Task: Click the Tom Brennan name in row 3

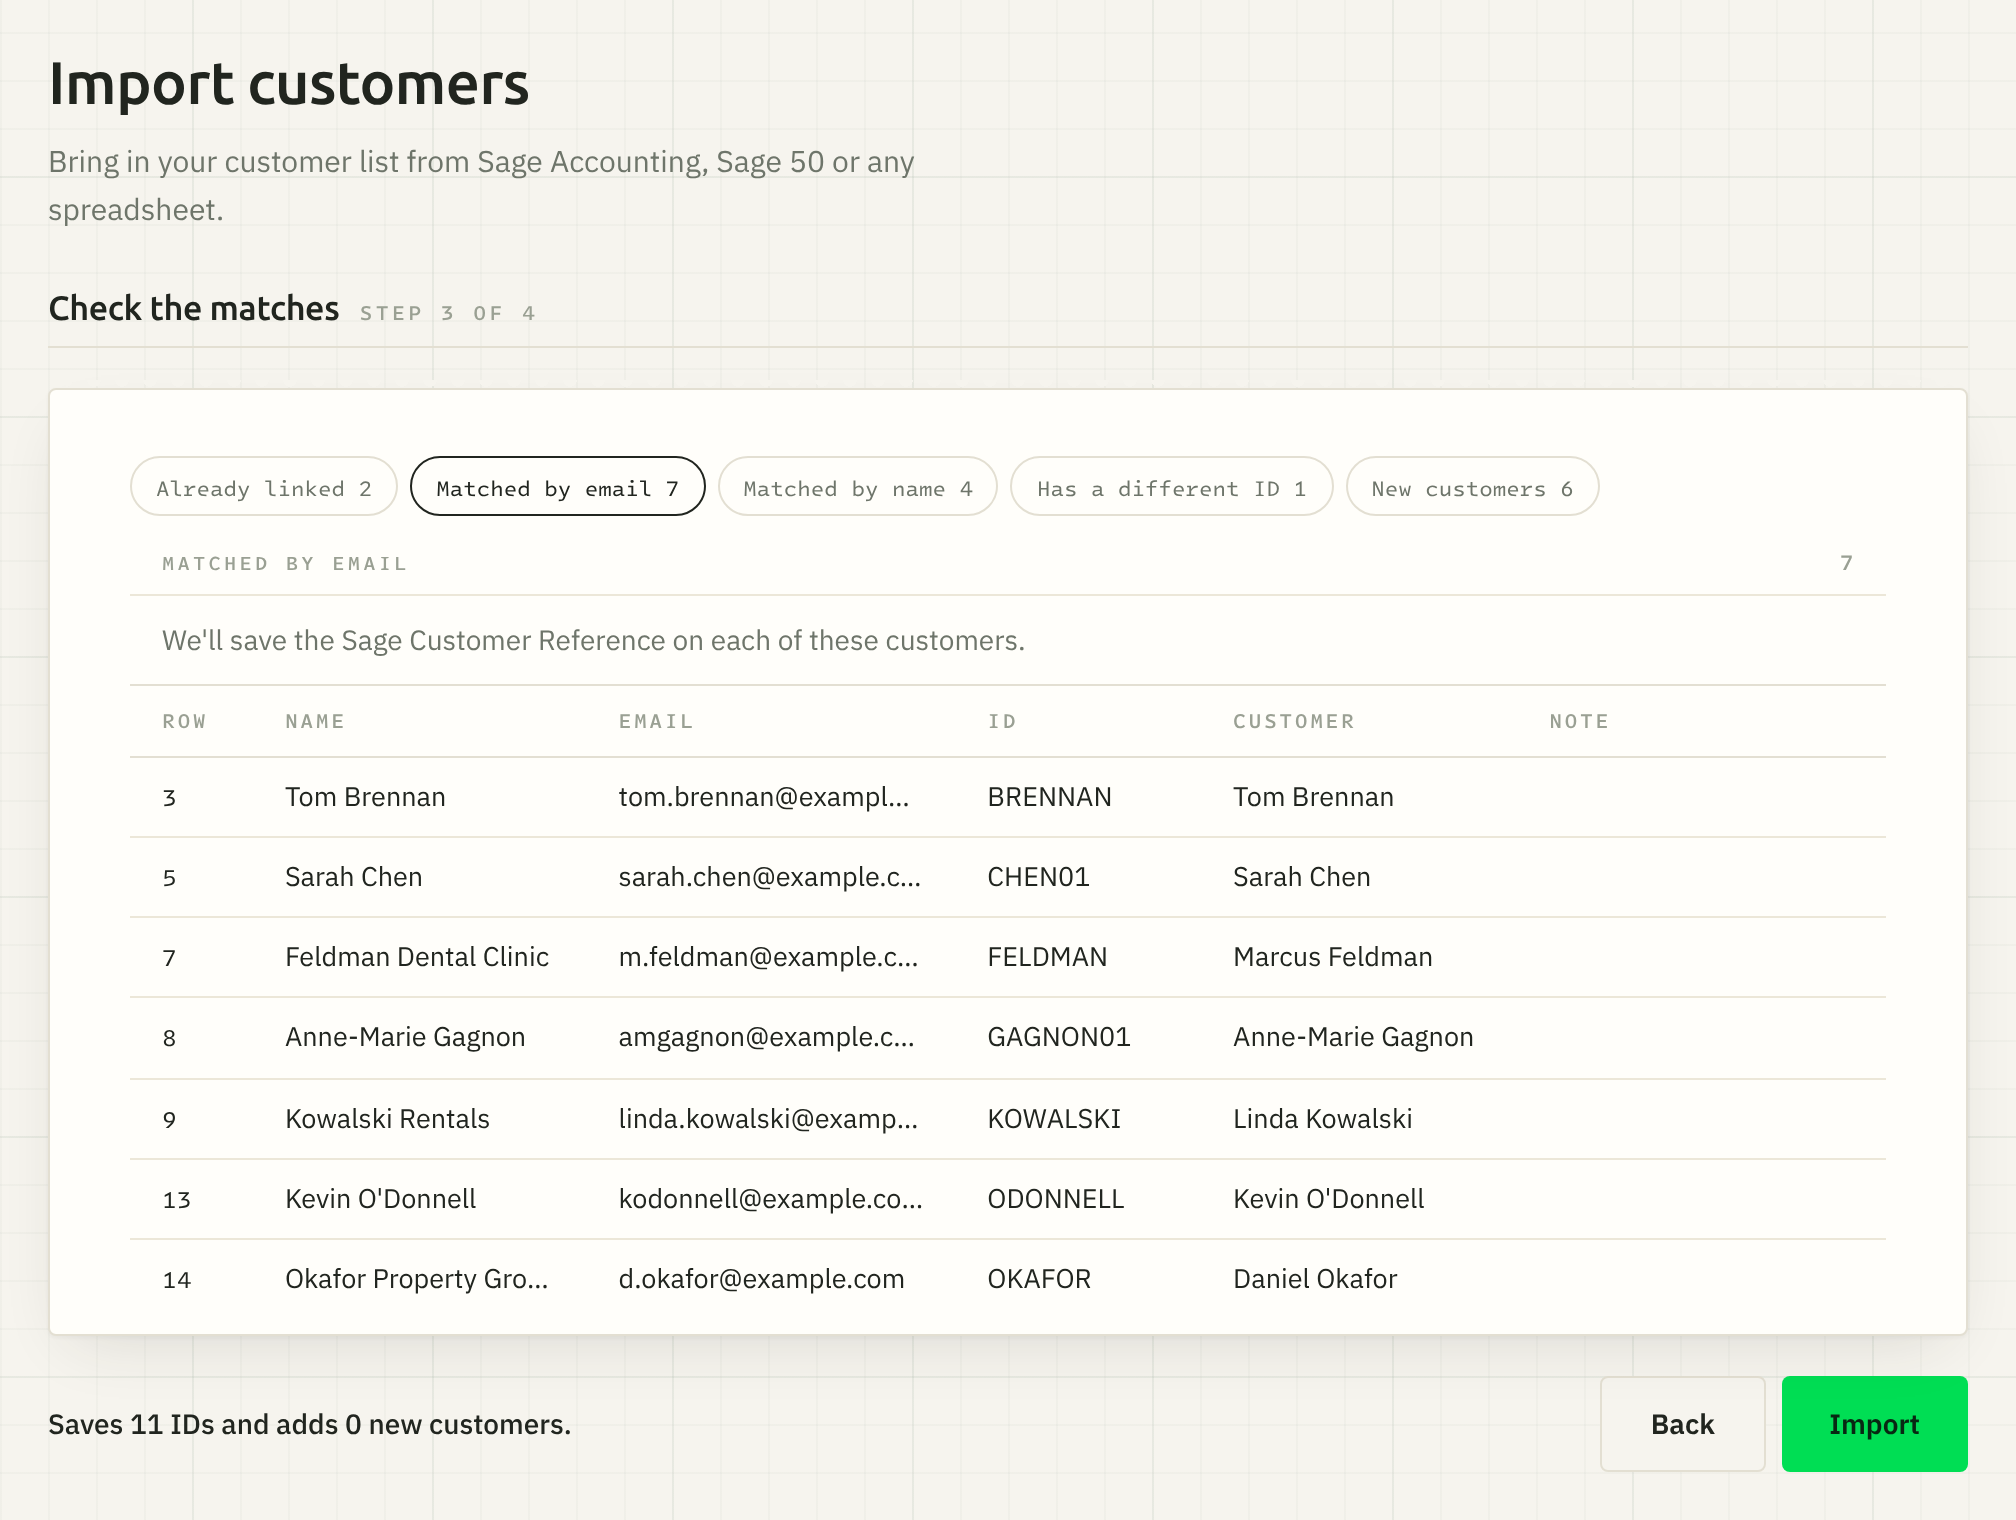Action: click(365, 797)
